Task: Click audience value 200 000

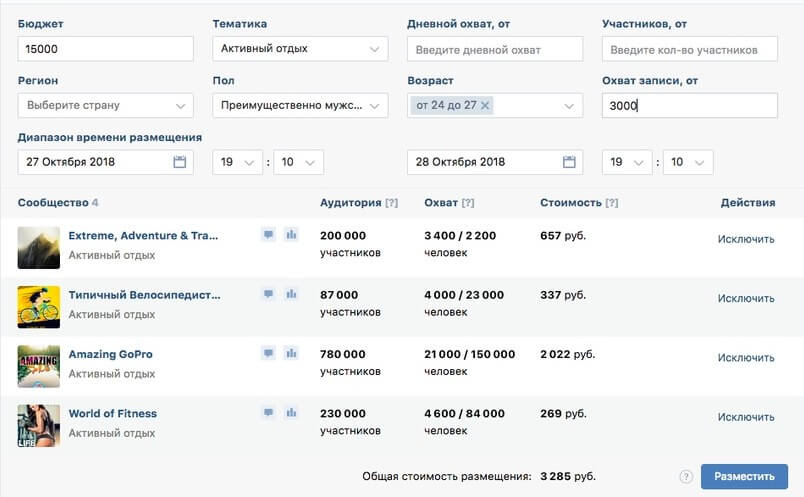Action: [343, 236]
